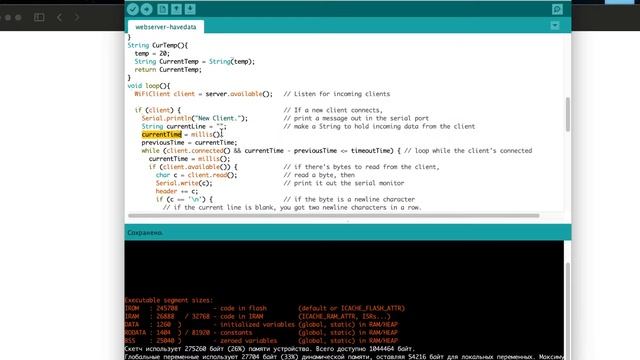Click 'Executable segment sizes:' console line
This screenshot has width=640, height=360.
click(x=169, y=300)
